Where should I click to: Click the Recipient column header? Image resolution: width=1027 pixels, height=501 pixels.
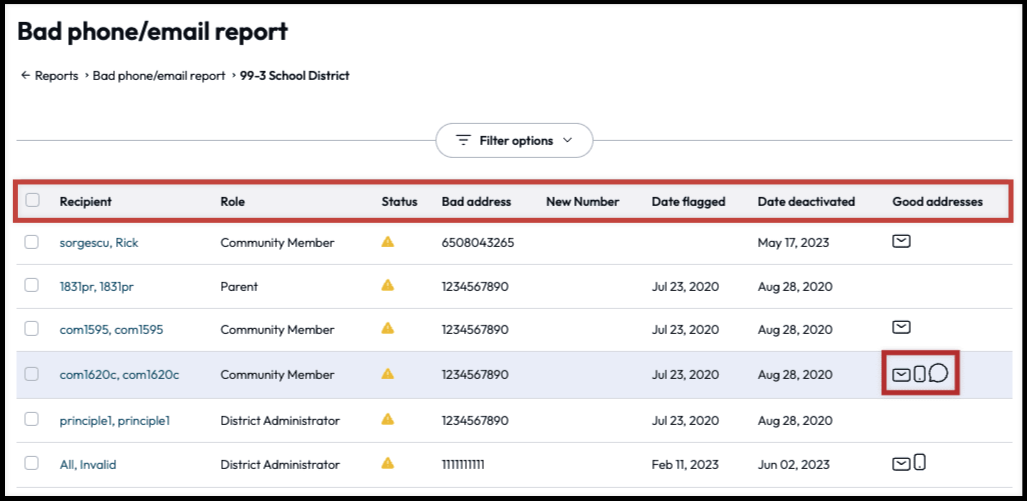85,201
